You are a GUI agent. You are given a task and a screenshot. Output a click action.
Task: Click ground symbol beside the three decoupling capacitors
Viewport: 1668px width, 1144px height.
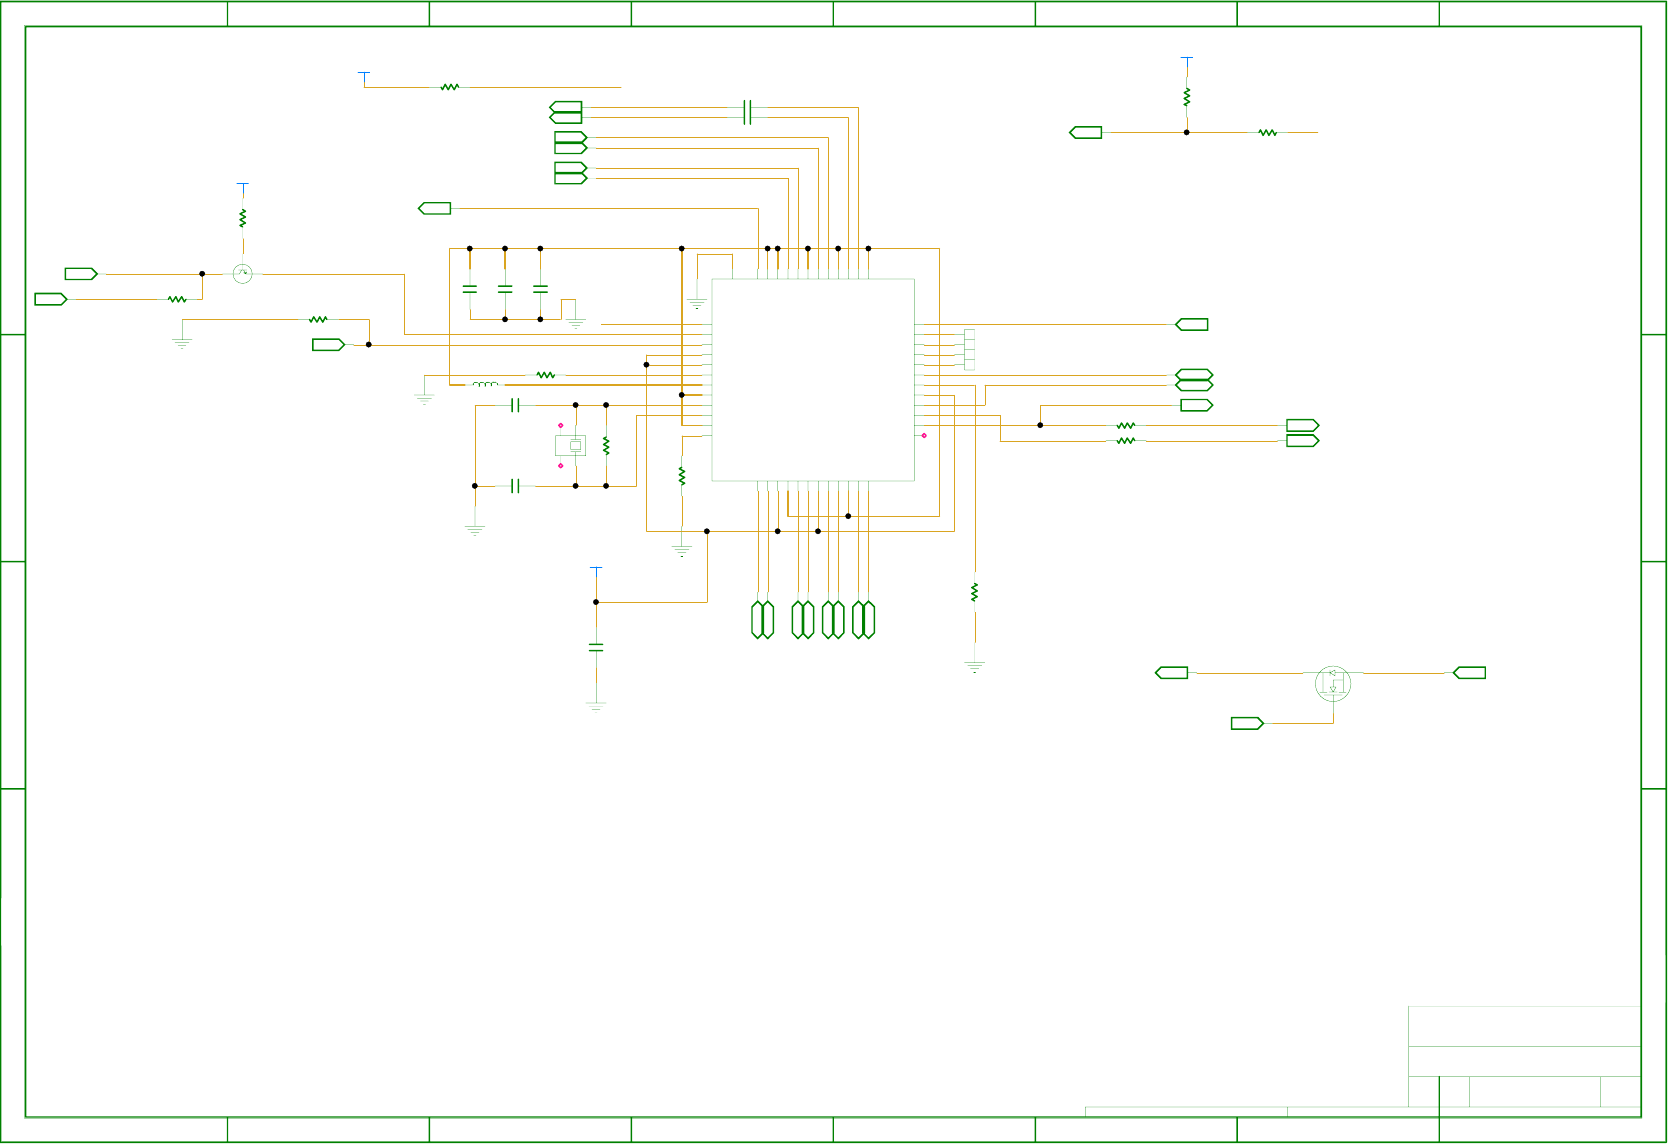point(576,322)
